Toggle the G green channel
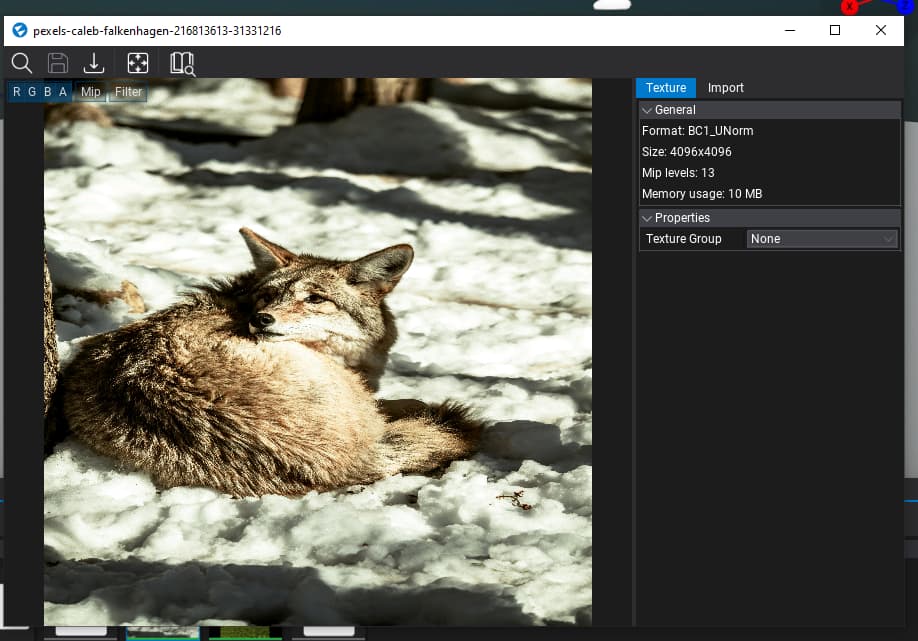The height and width of the screenshot is (641, 918). [x=32, y=92]
